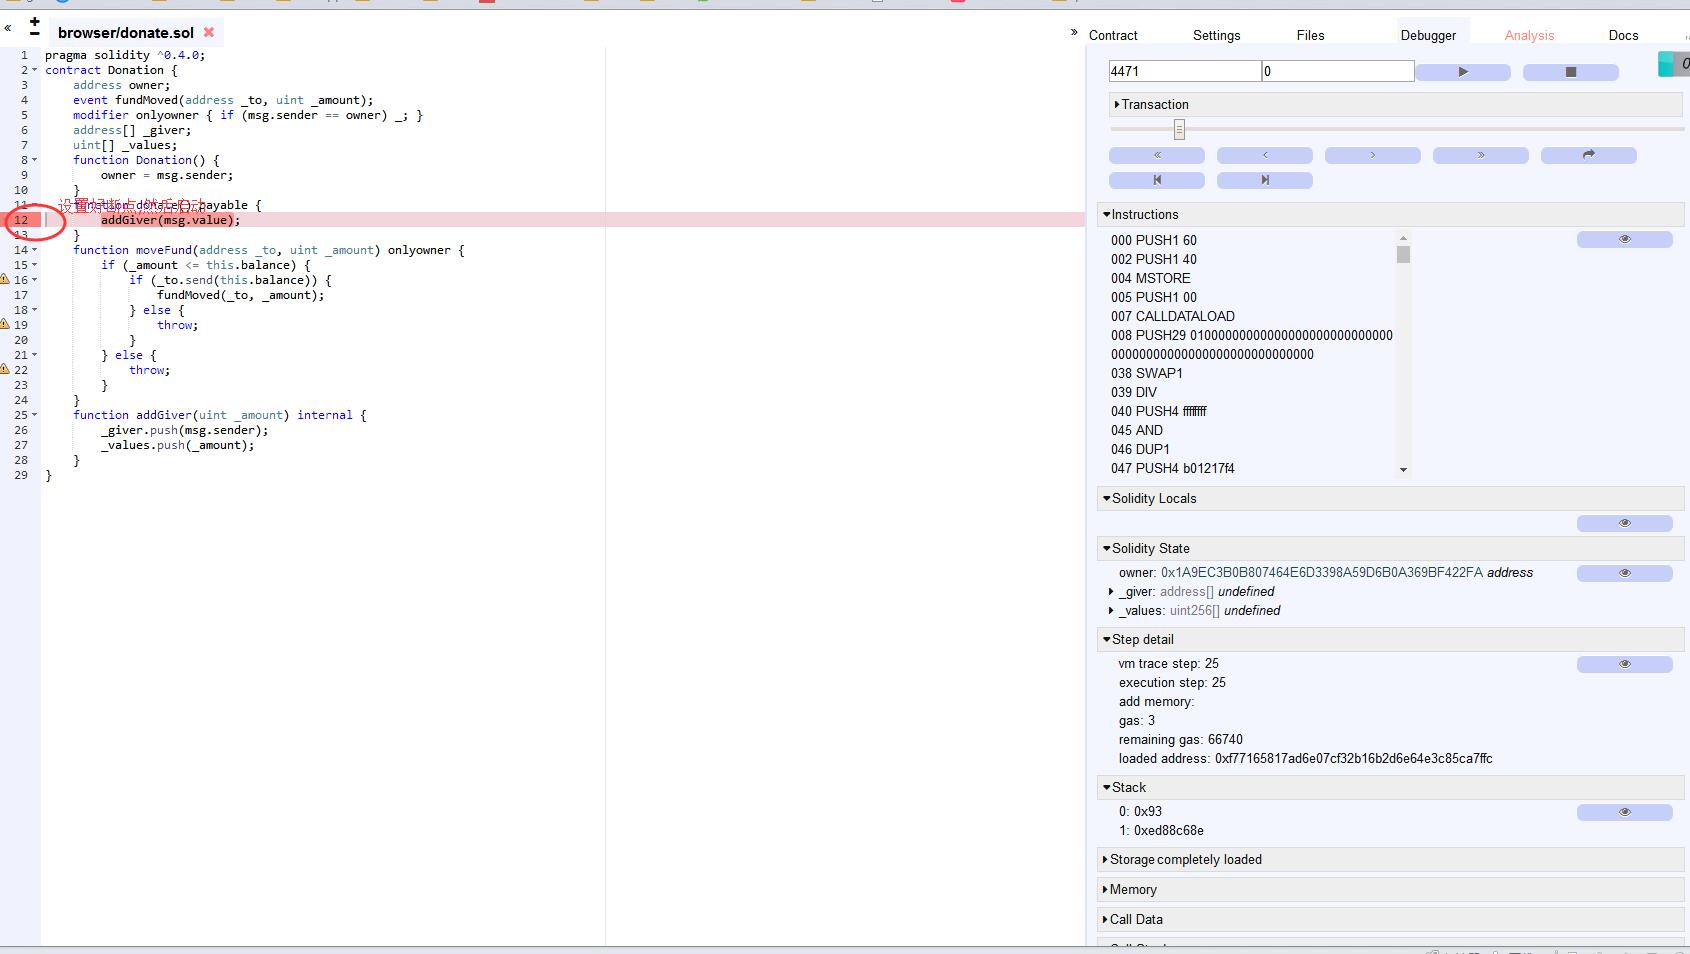Close the browser/donate.sol tab
1690x954 pixels.
(x=209, y=32)
